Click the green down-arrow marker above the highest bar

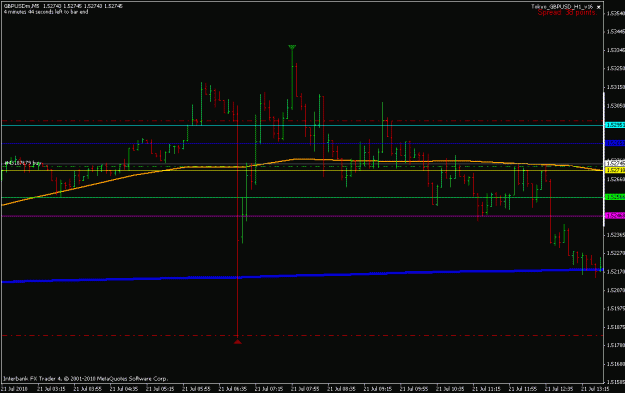(x=292, y=48)
